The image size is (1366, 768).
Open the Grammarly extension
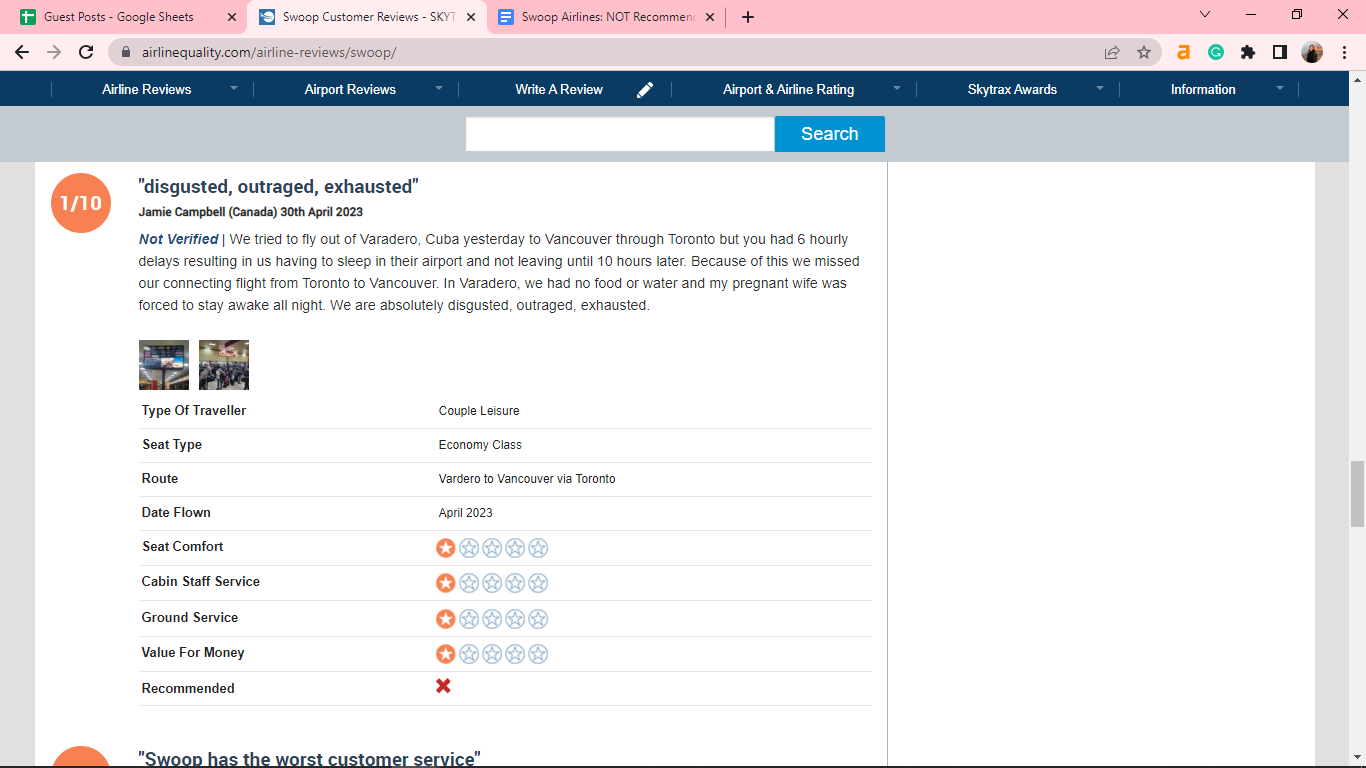pyautogui.click(x=1216, y=52)
